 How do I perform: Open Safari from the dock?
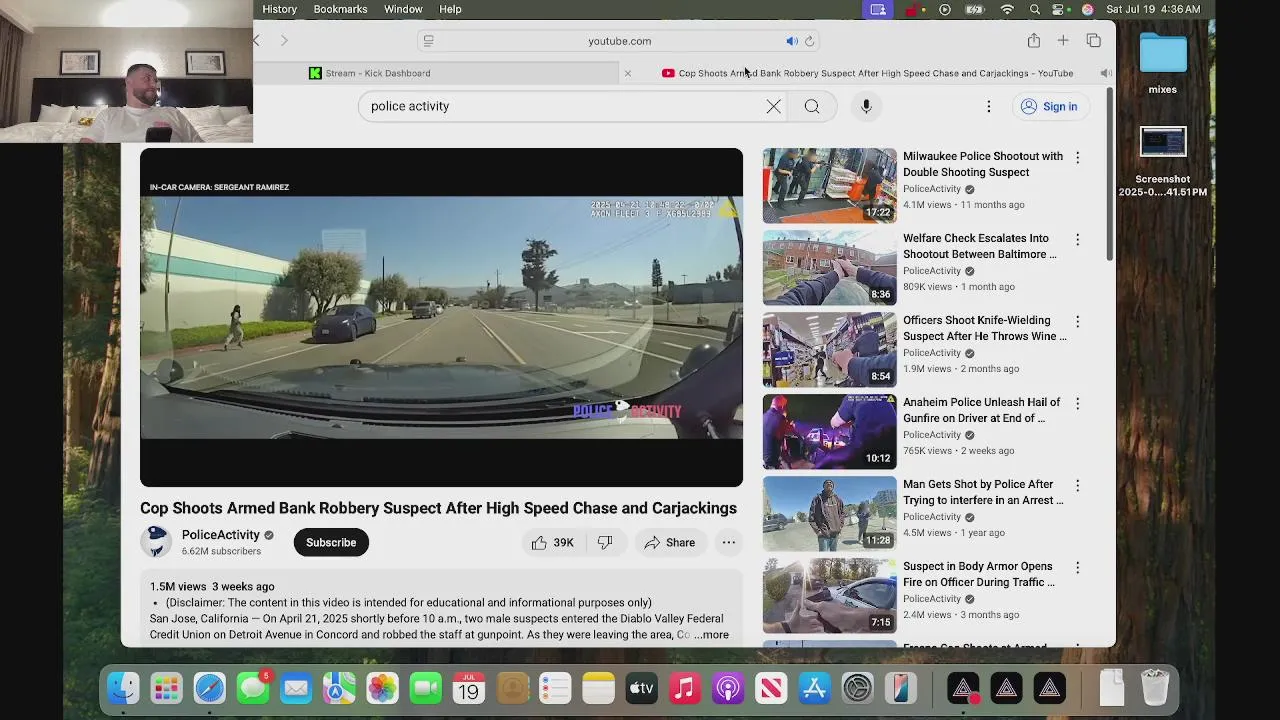tap(210, 688)
